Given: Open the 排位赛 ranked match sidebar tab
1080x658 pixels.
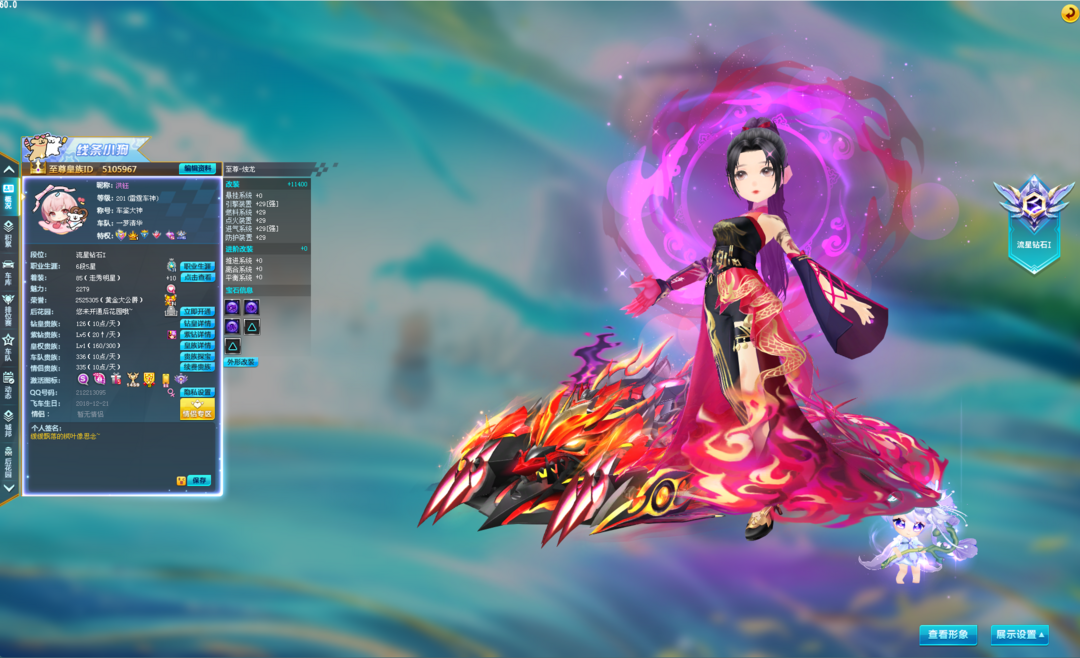Looking at the screenshot, I should pyautogui.click(x=8, y=310).
